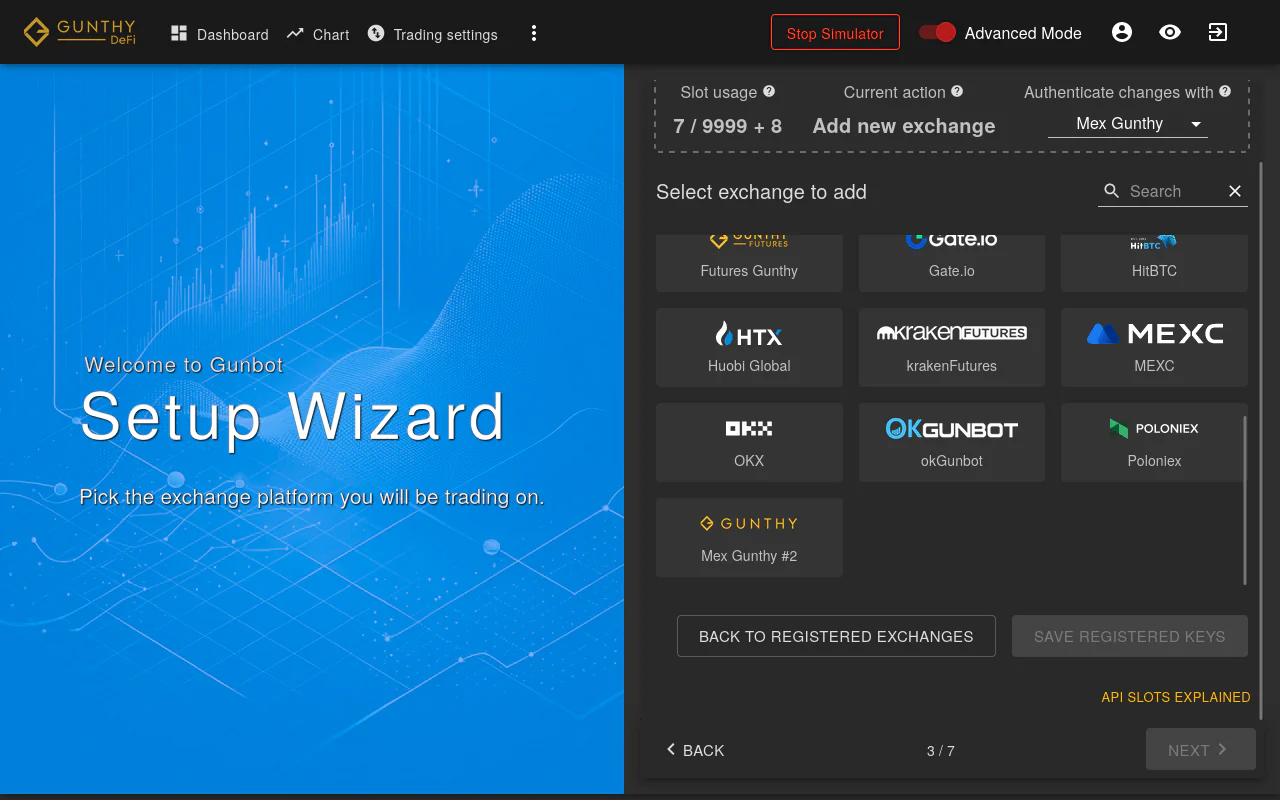Click the NEXT step button
The width and height of the screenshot is (1280, 800).
pyautogui.click(x=1200, y=750)
